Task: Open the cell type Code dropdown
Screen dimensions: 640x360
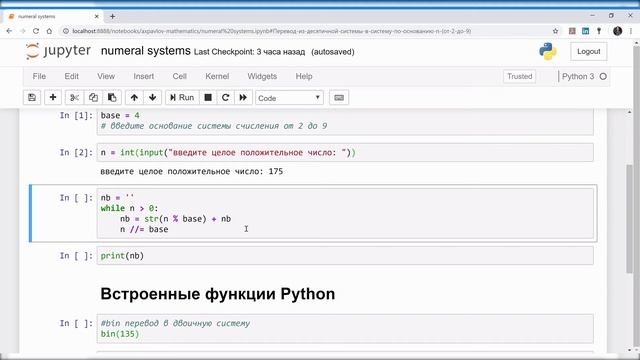Action: point(289,98)
